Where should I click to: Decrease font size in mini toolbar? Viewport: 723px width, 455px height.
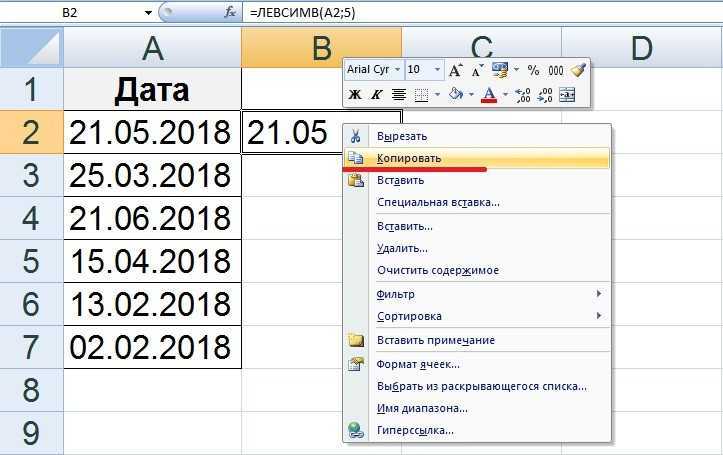pyautogui.click(x=477, y=70)
